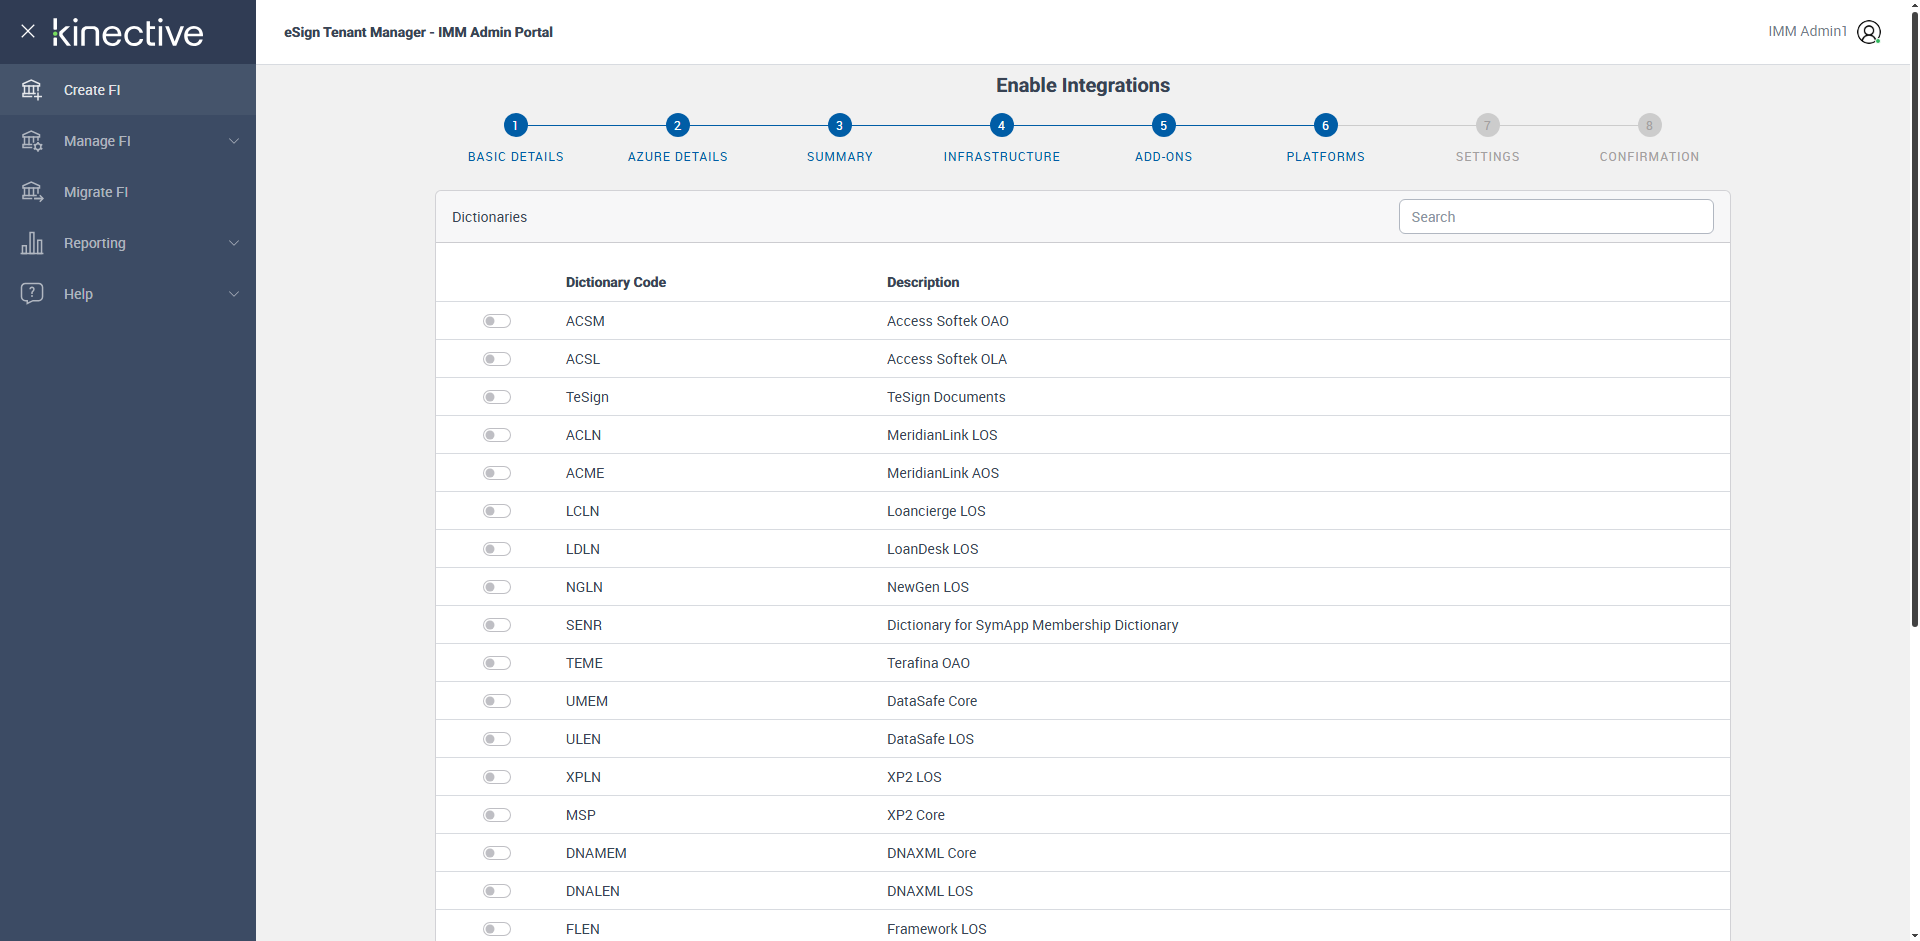
Task: Click the Reporting bar chart icon
Action: (32, 243)
